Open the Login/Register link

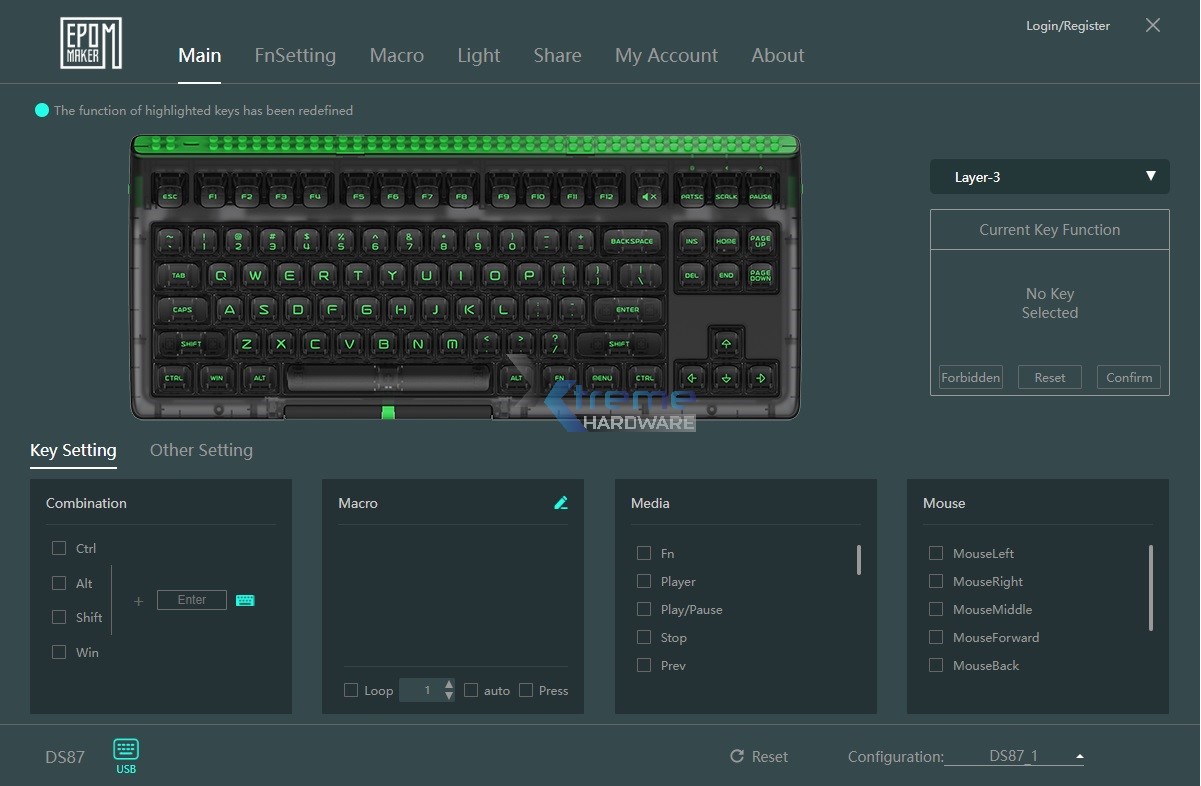[1067, 25]
